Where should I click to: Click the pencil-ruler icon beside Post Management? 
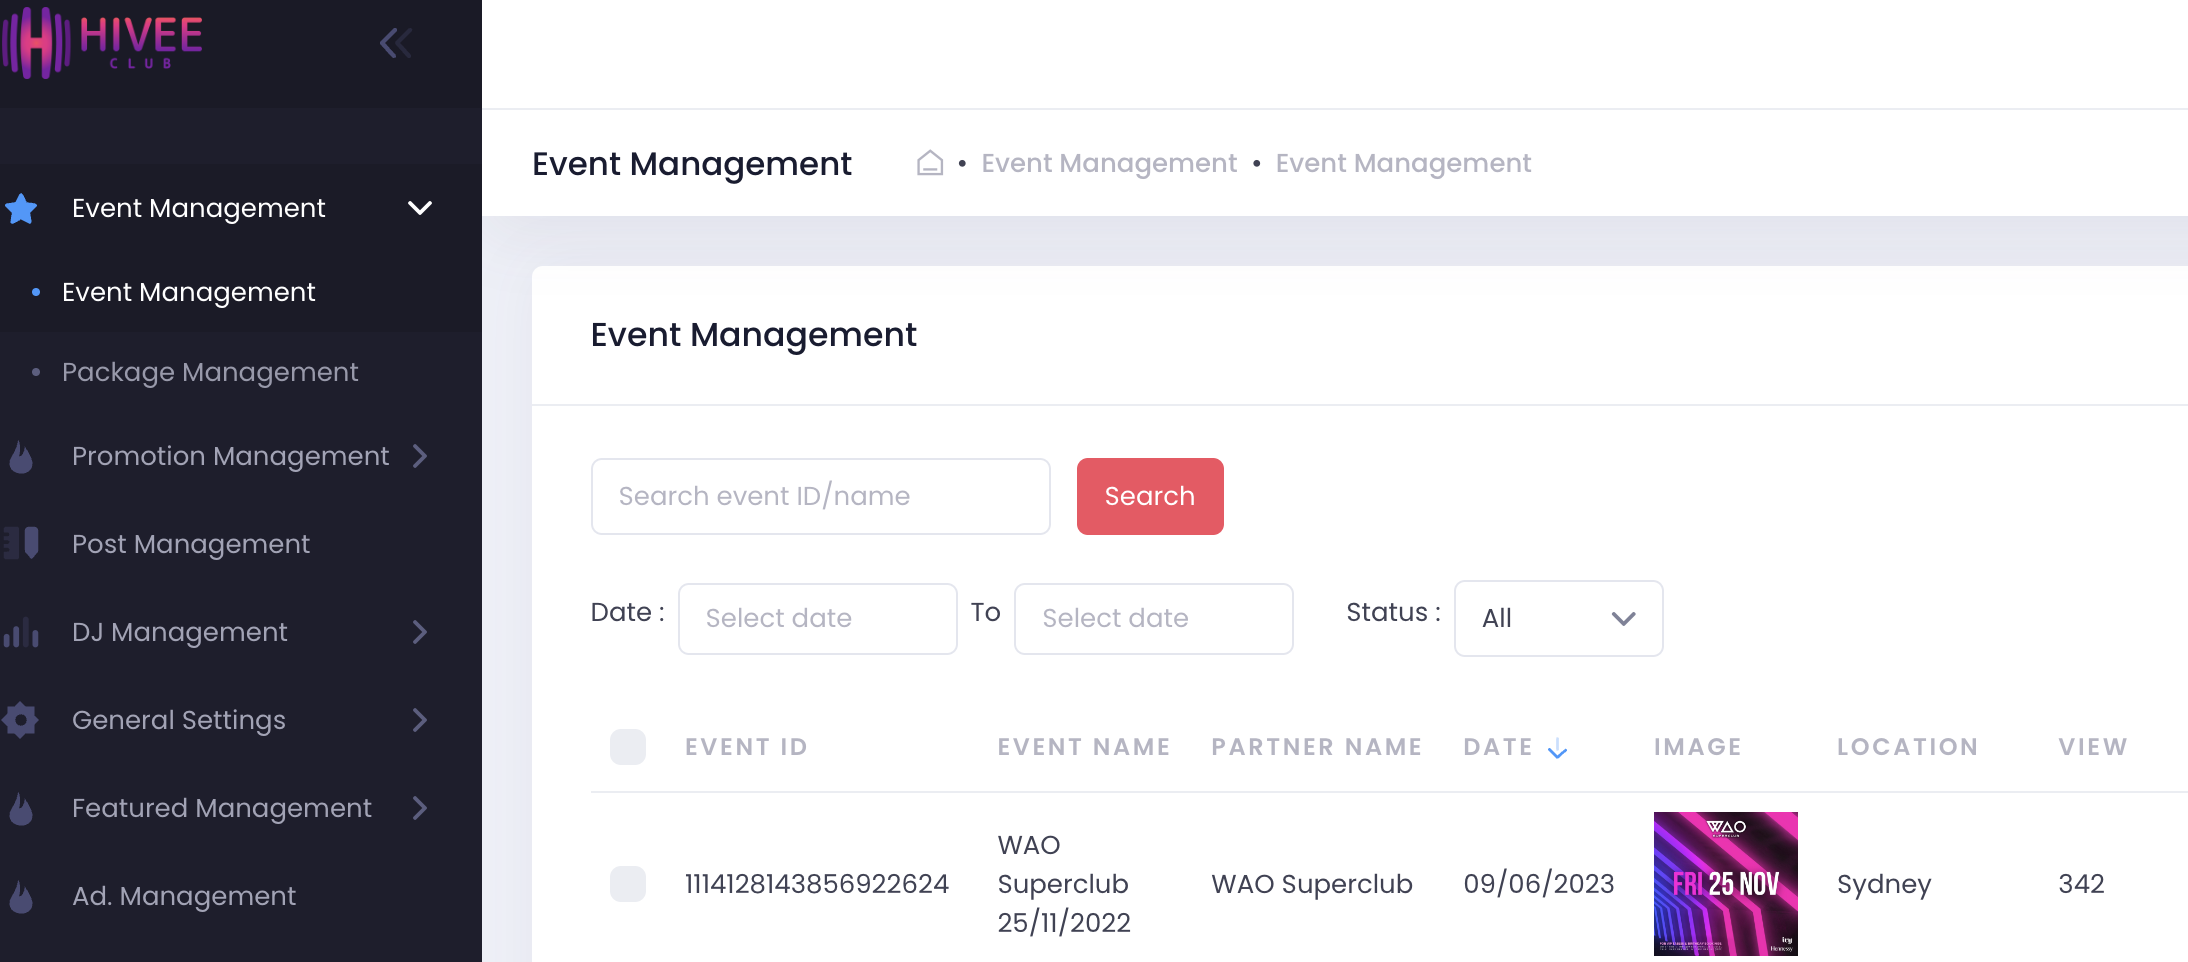click(x=21, y=543)
